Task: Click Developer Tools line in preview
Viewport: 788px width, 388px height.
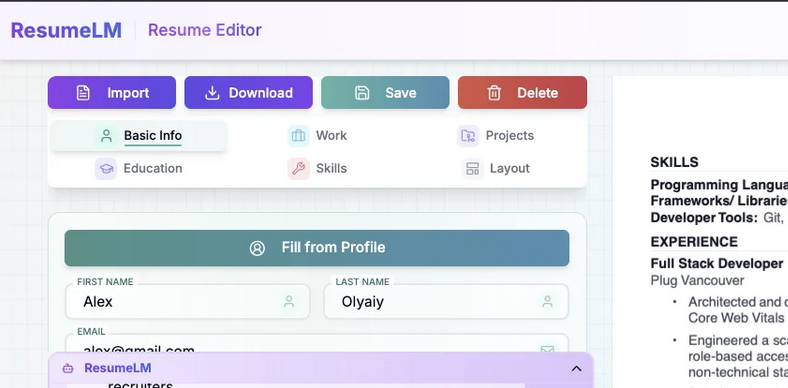Action: coord(717,218)
